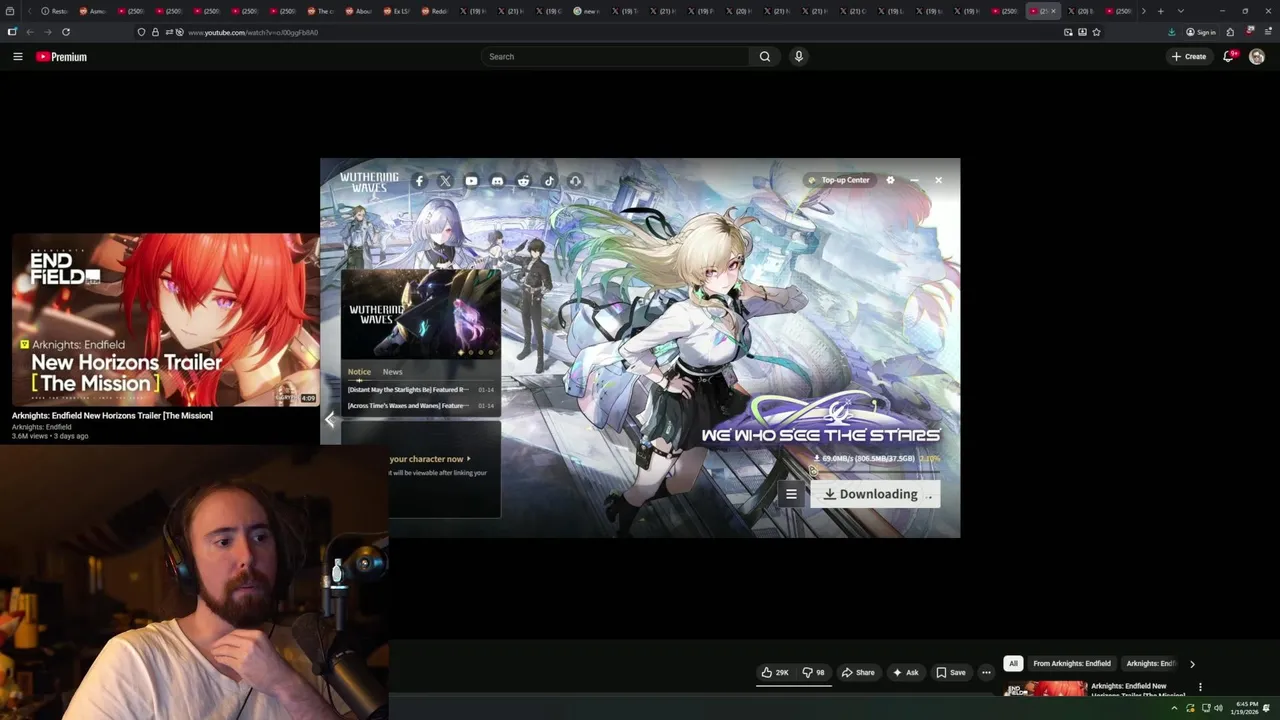Open Reddit icon in Wuthering Waves launcher

pyautogui.click(x=523, y=181)
